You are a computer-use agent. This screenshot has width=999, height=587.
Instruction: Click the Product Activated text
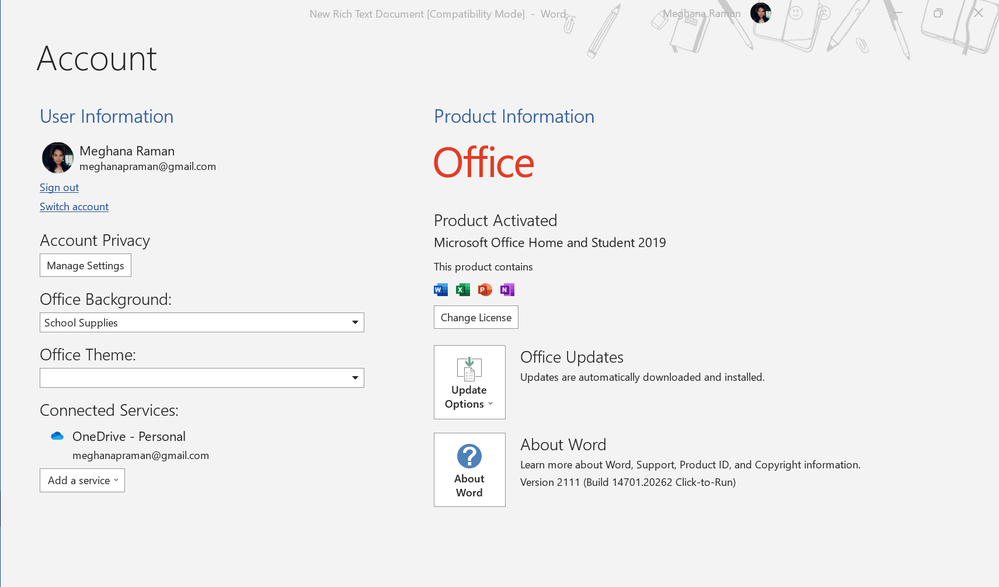click(496, 221)
